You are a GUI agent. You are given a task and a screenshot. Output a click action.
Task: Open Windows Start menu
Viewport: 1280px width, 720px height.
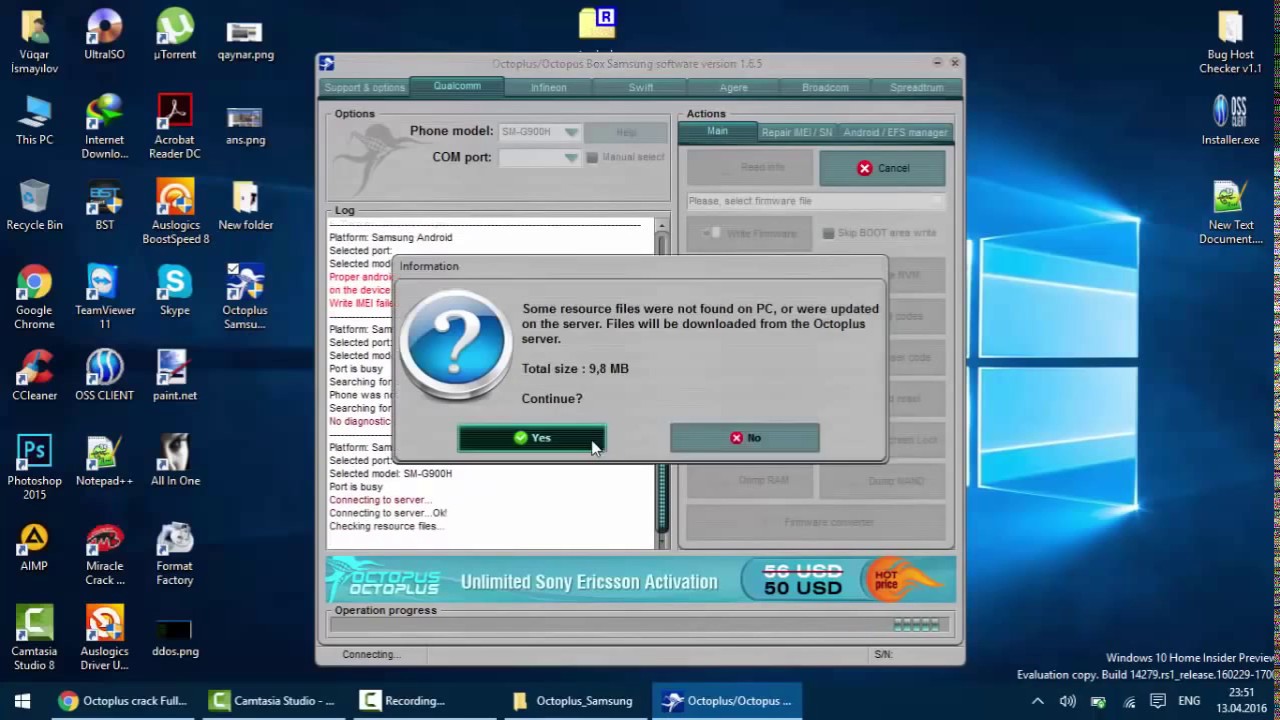[22, 701]
